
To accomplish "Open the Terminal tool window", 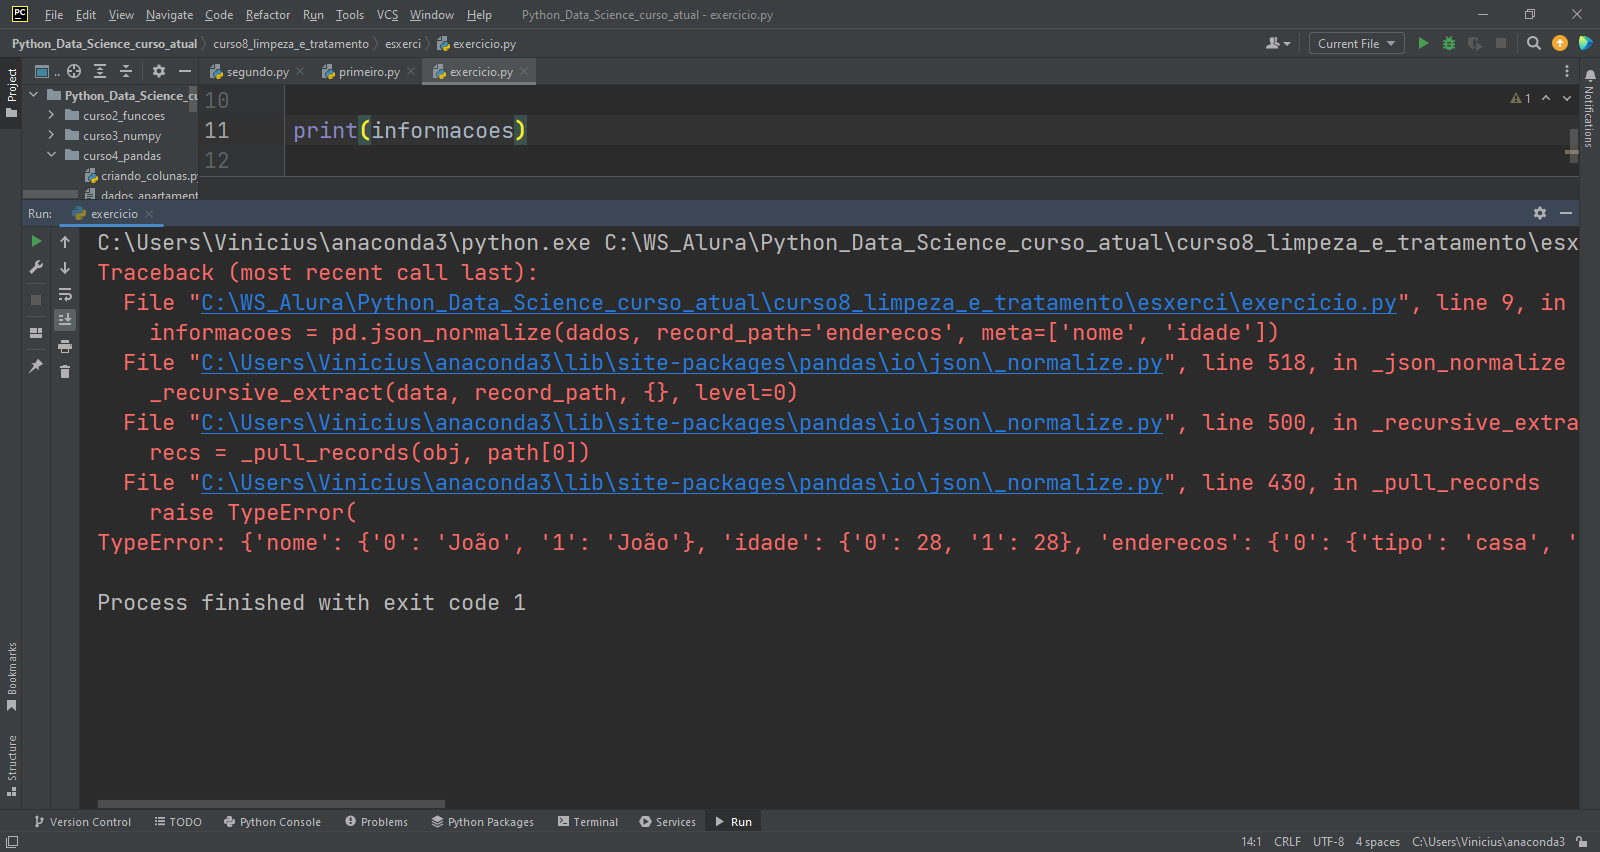I will pyautogui.click(x=588, y=822).
